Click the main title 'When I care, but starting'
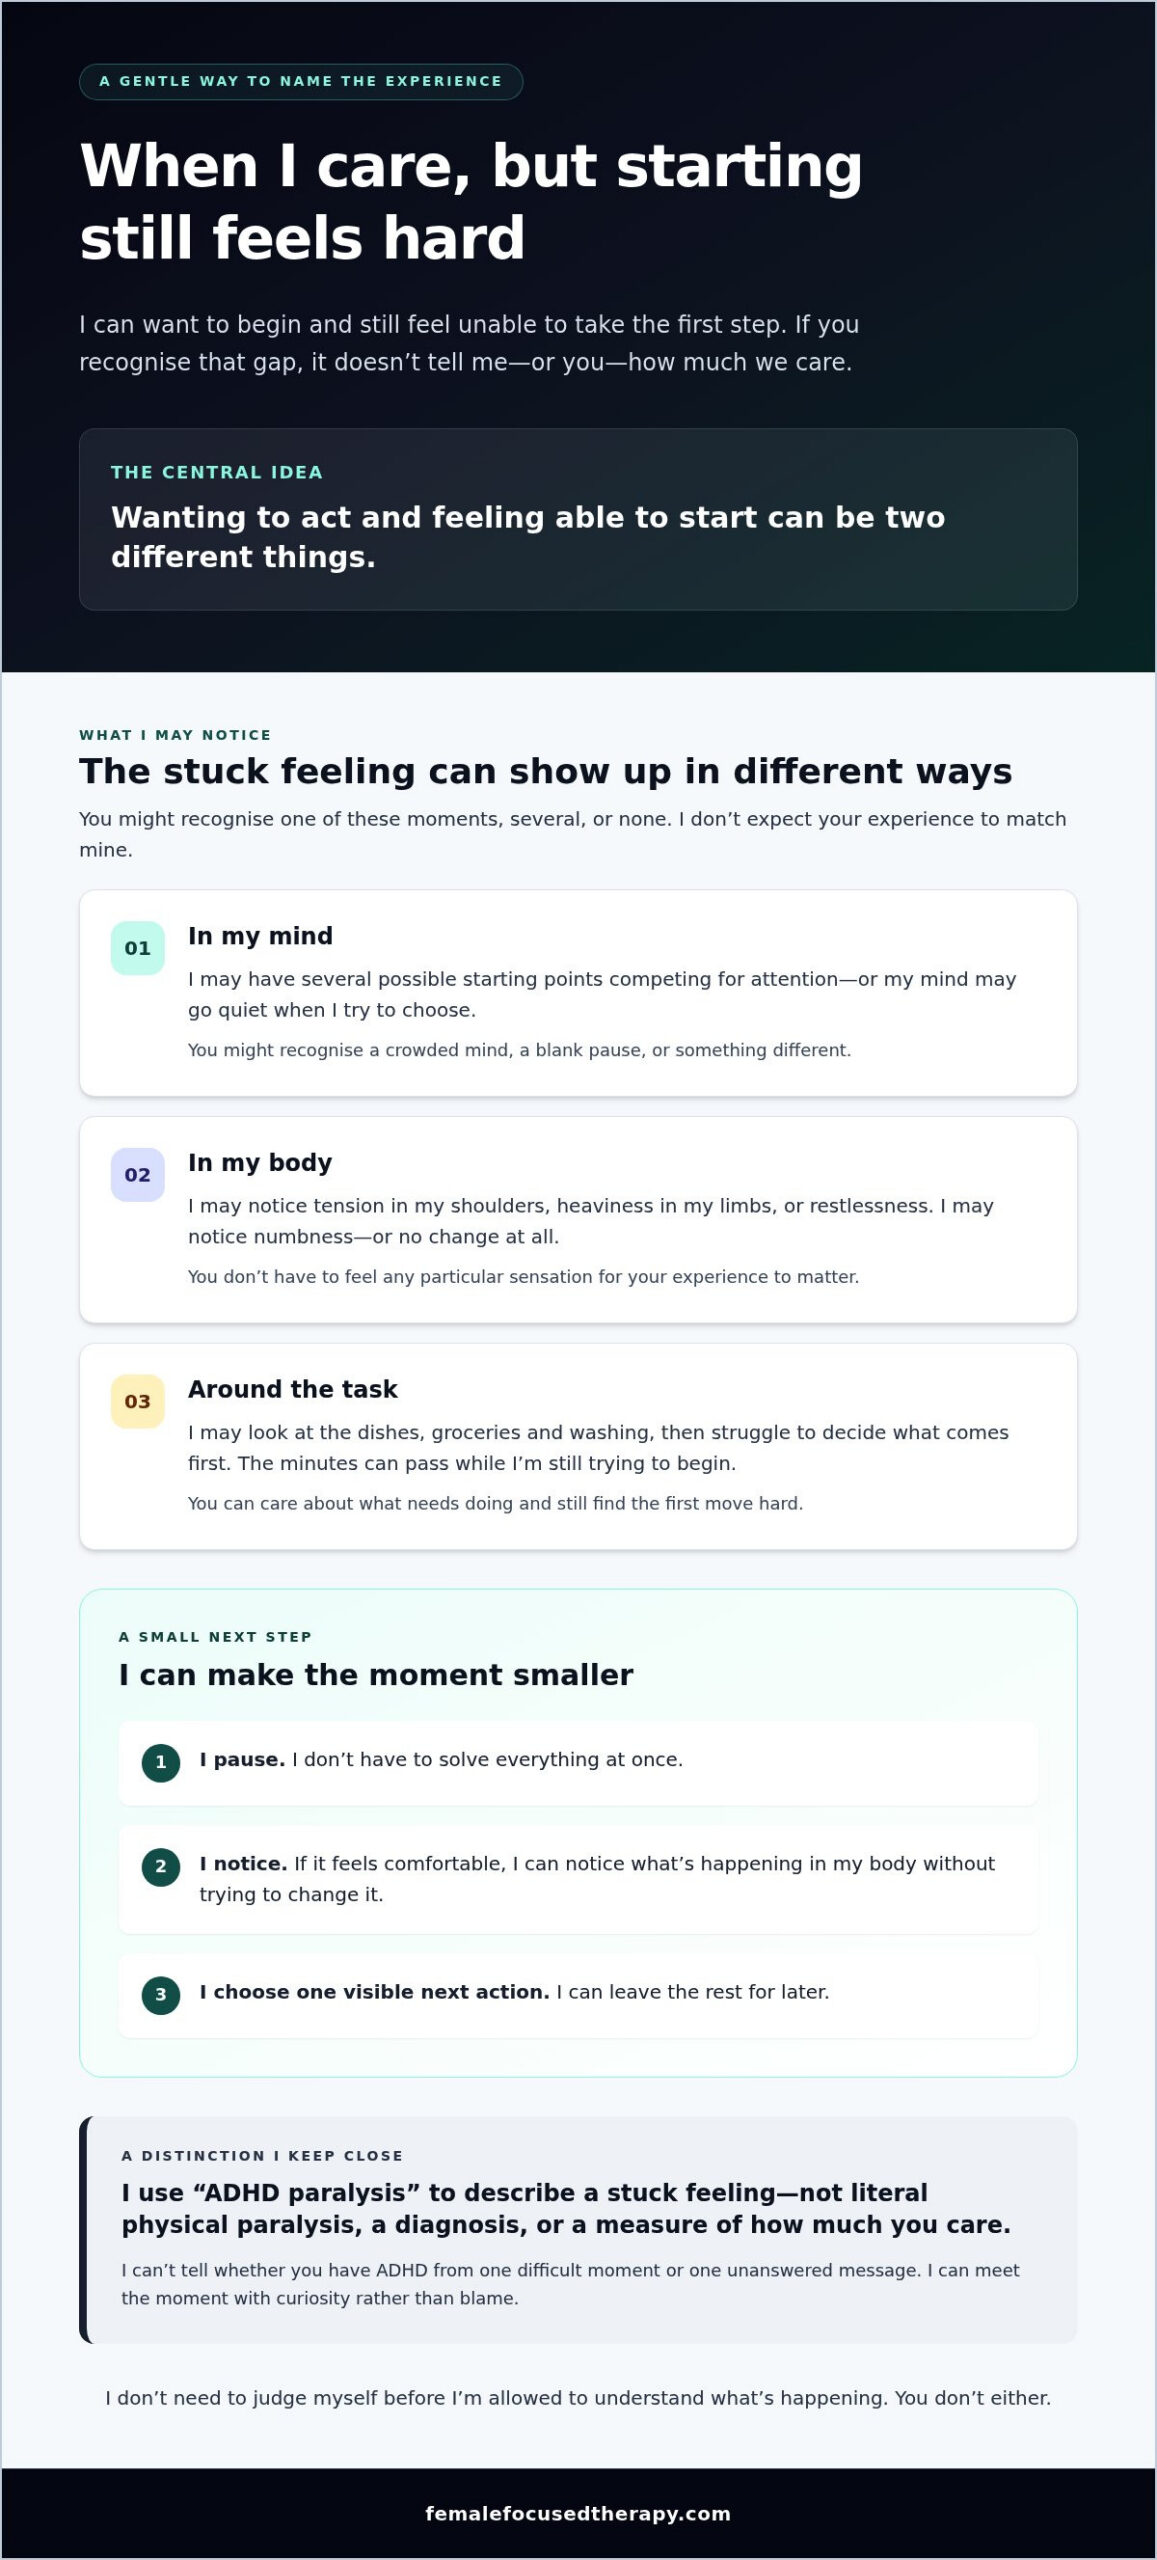Image resolution: width=1157 pixels, height=2560 pixels. [470, 166]
